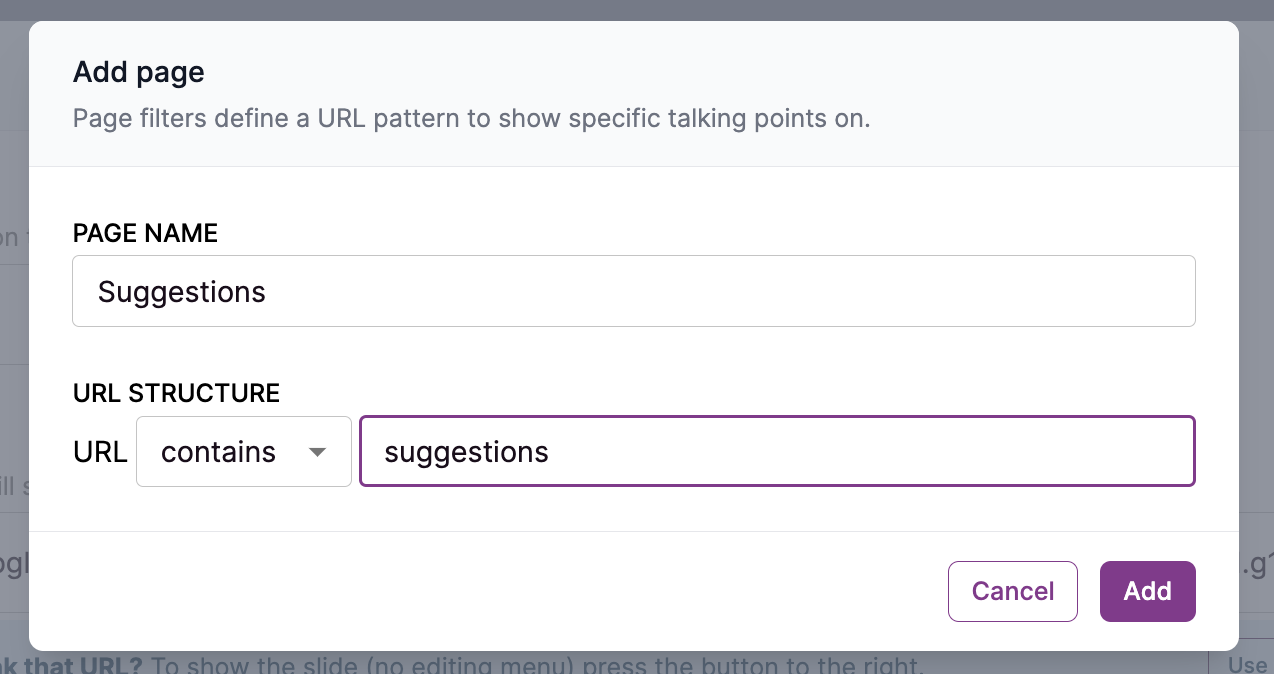1274x674 pixels.
Task: Click the dimmed backdrop above the dialog
Action: (636, 9)
